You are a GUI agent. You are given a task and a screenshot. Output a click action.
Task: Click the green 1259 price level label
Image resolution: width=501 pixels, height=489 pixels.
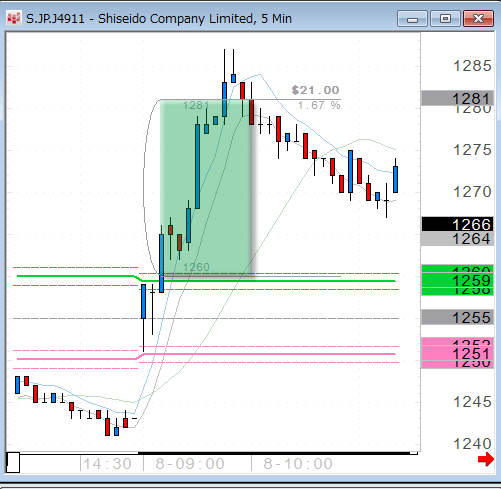tap(457, 281)
